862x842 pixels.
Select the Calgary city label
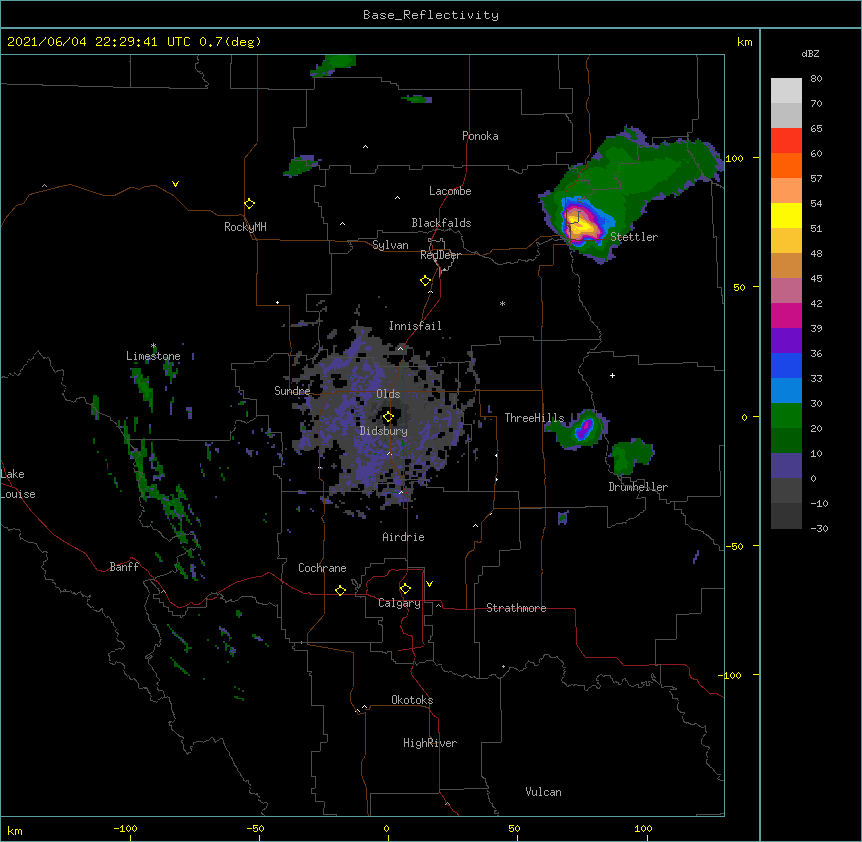[x=399, y=603]
